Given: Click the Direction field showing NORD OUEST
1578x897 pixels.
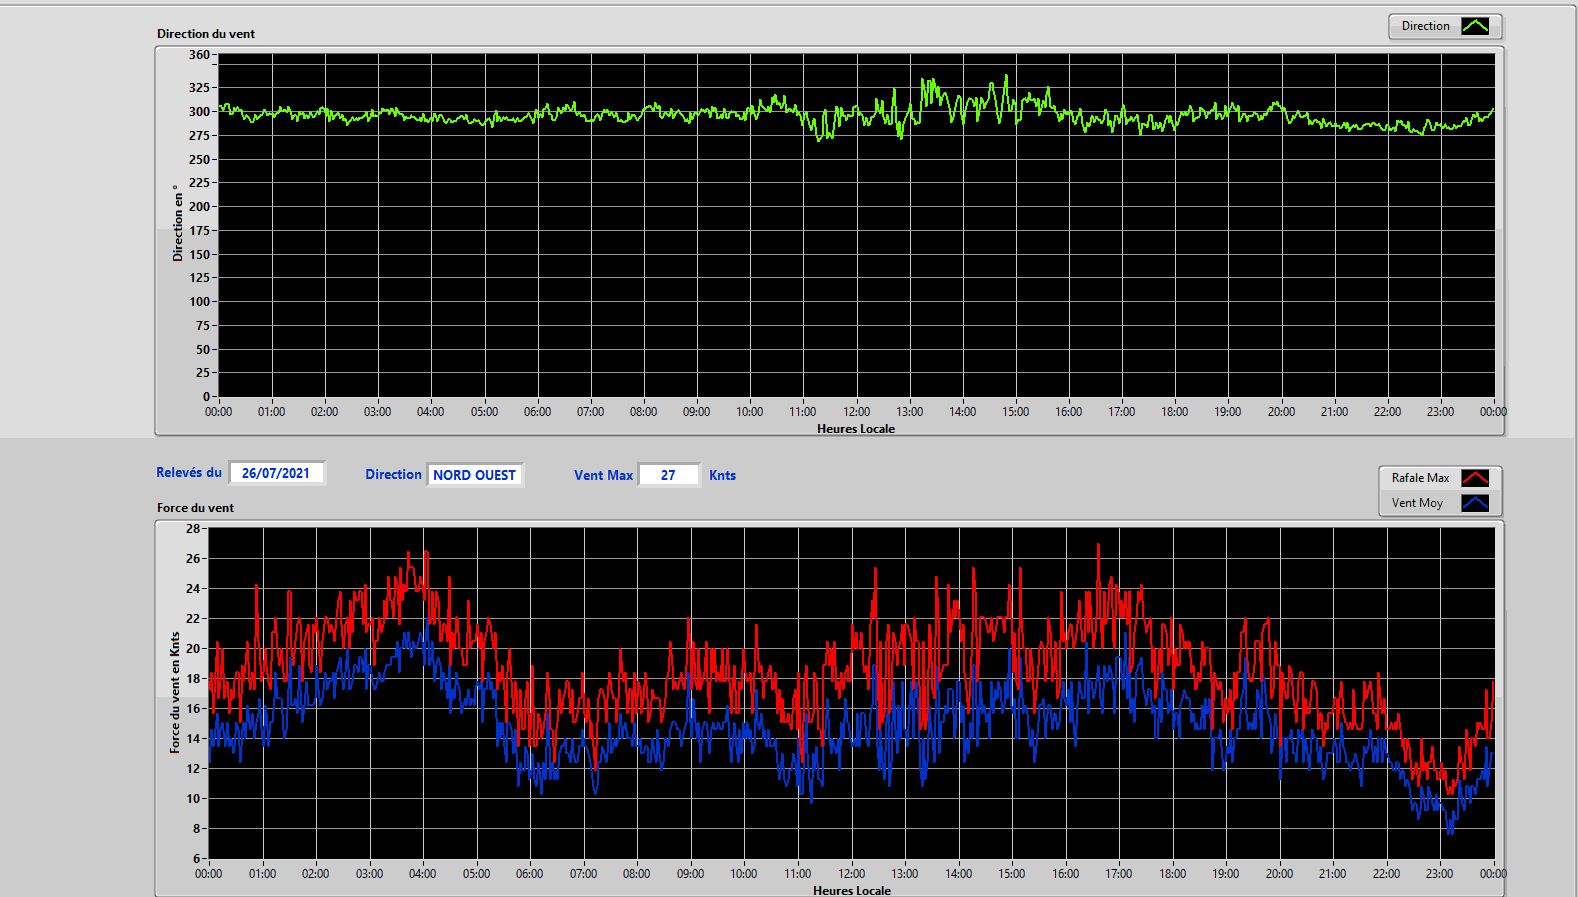Looking at the screenshot, I should tap(475, 475).
